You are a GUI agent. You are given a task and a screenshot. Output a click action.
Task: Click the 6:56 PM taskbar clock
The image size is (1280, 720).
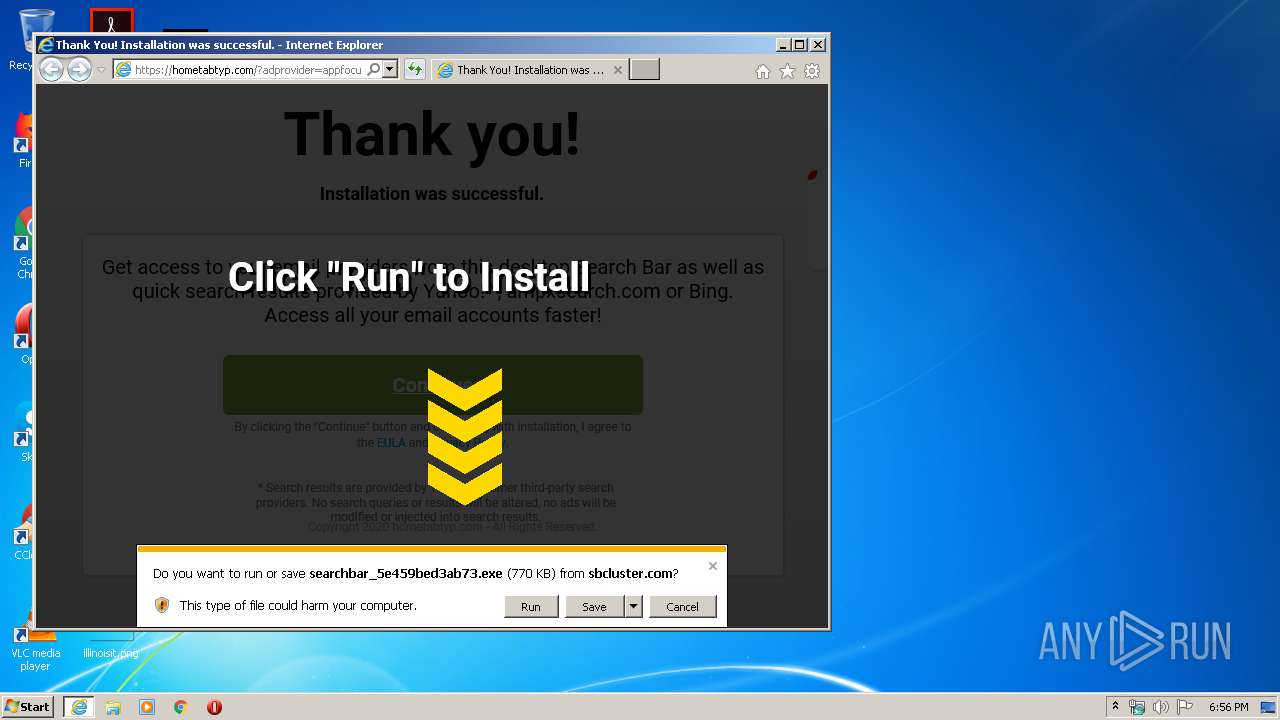[x=1228, y=707]
